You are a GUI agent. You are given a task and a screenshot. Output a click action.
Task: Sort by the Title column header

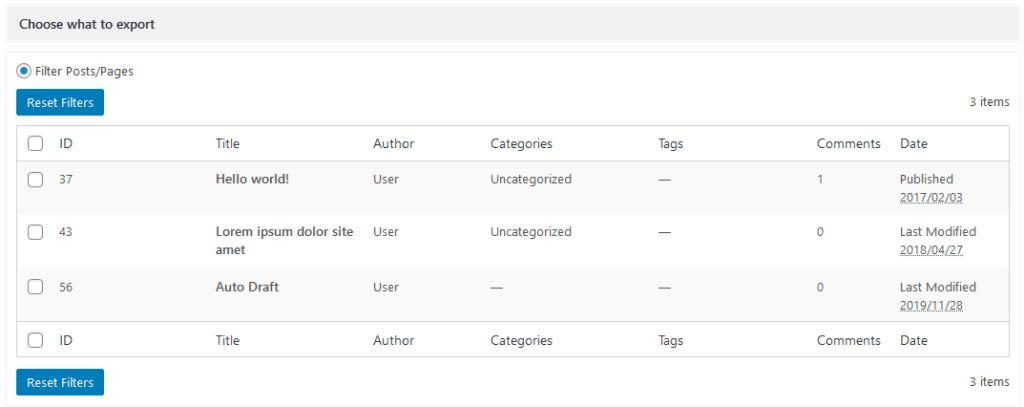(x=228, y=144)
